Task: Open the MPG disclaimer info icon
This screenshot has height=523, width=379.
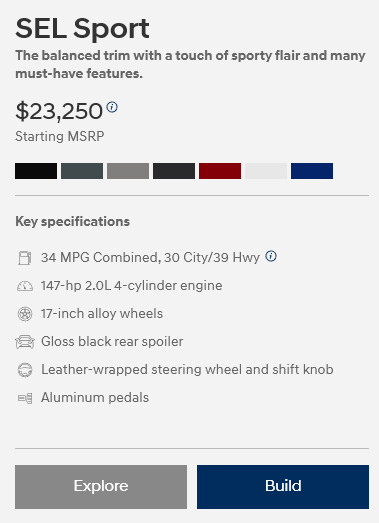Action: pos(271,256)
